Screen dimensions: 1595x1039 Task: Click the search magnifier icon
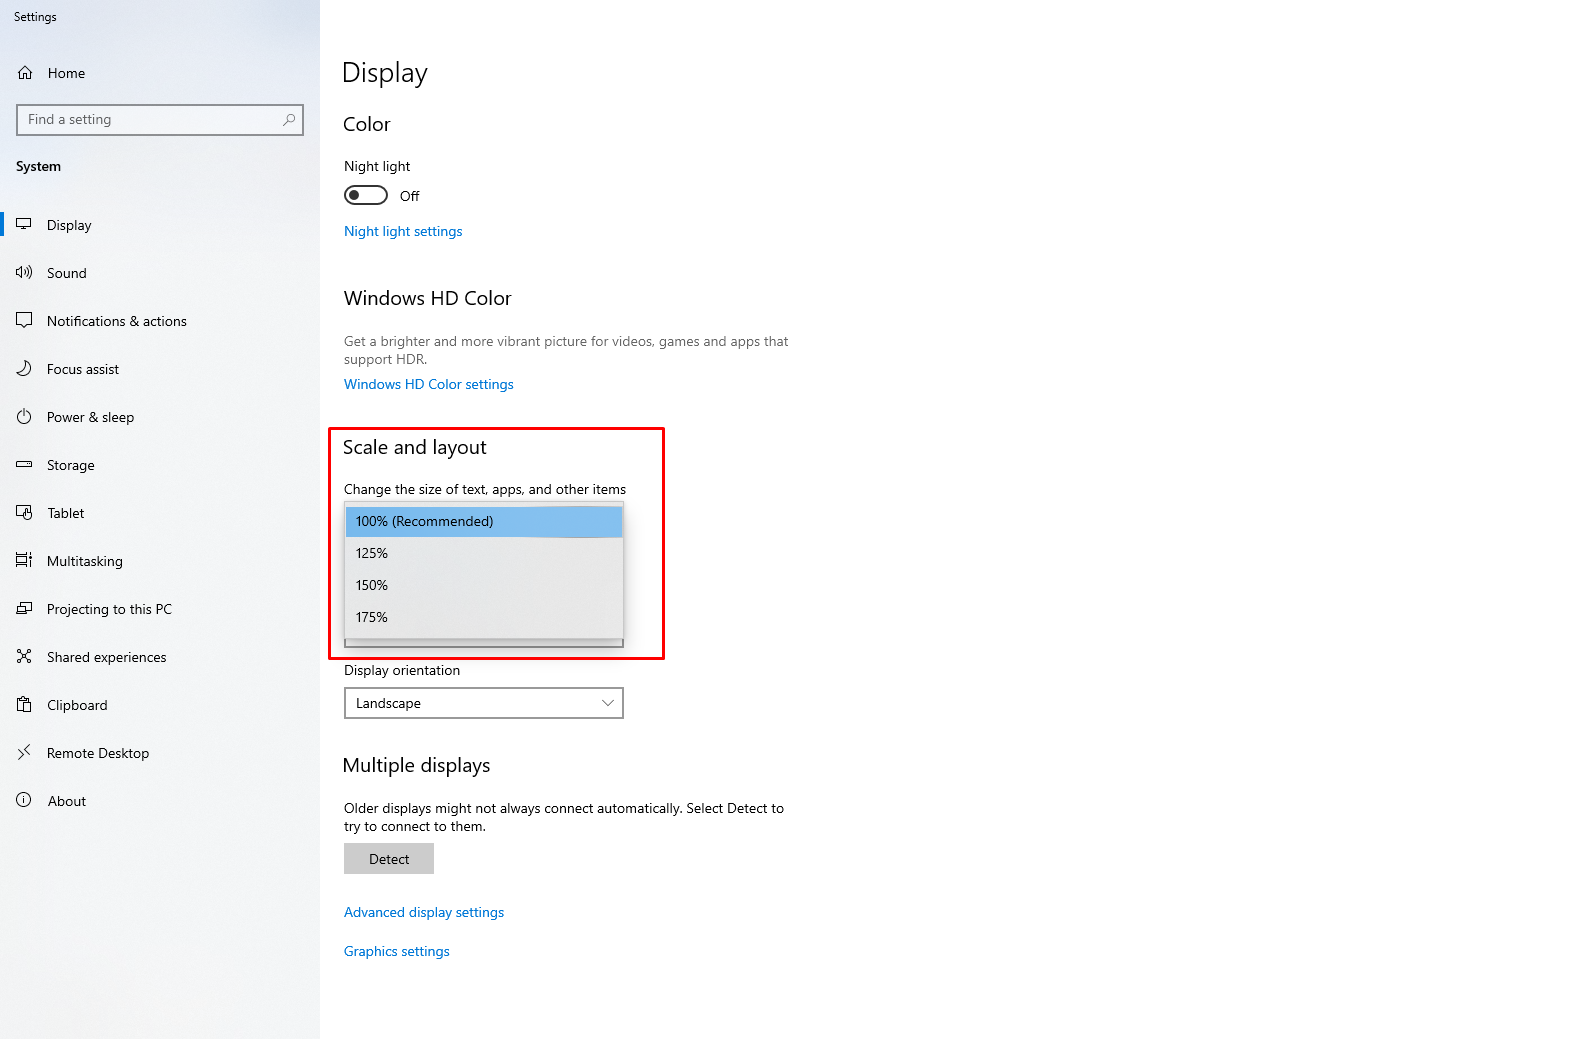[x=289, y=120]
